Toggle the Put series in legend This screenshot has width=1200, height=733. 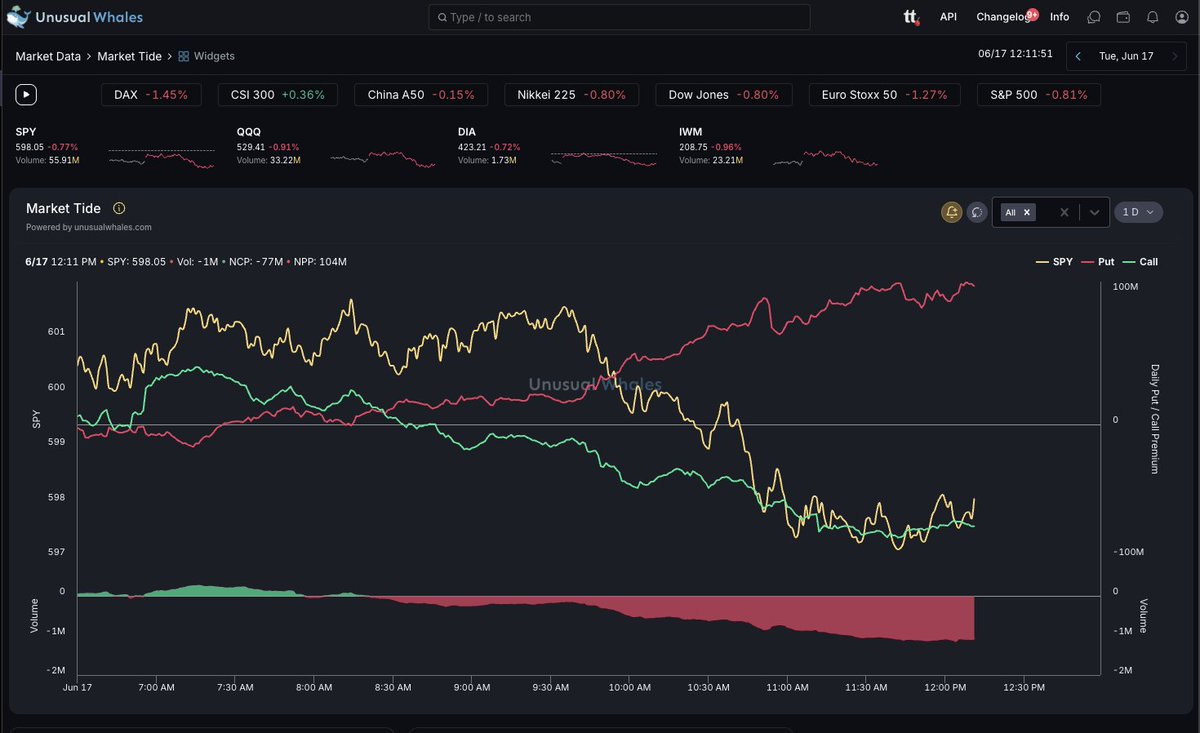[x=1097, y=262]
